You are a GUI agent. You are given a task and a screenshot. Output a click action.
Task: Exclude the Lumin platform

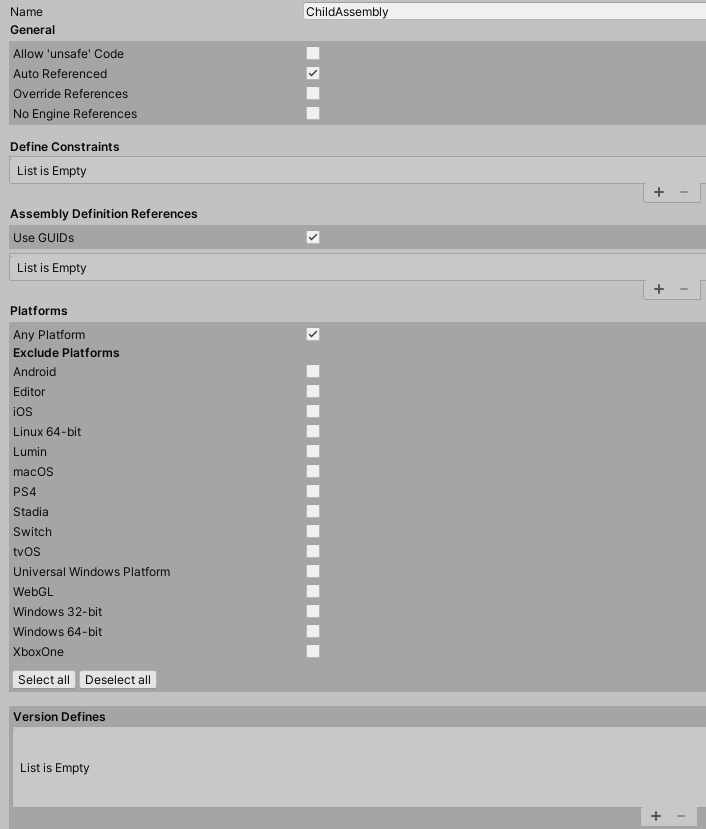coord(313,452)
